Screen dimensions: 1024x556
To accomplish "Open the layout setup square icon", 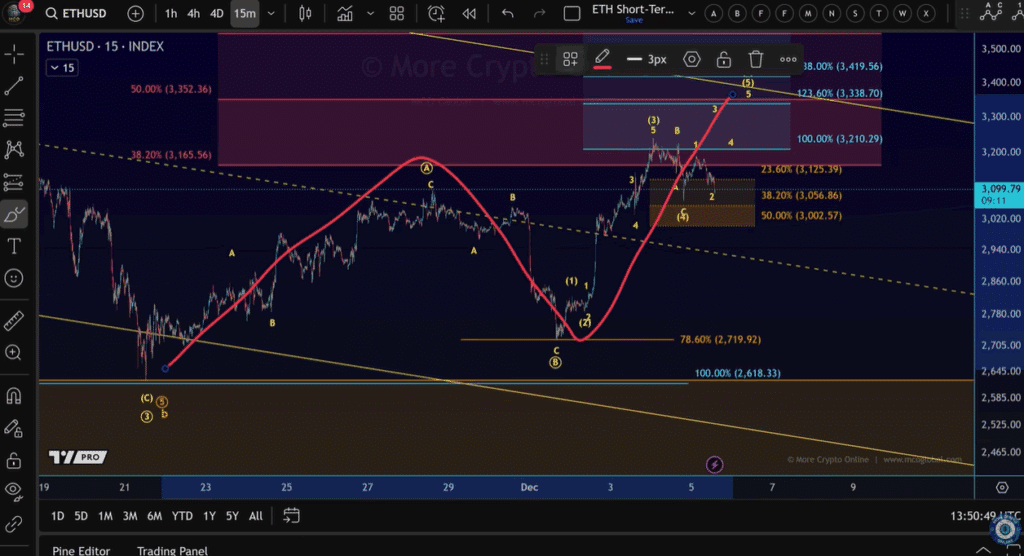I will (571, 13).
